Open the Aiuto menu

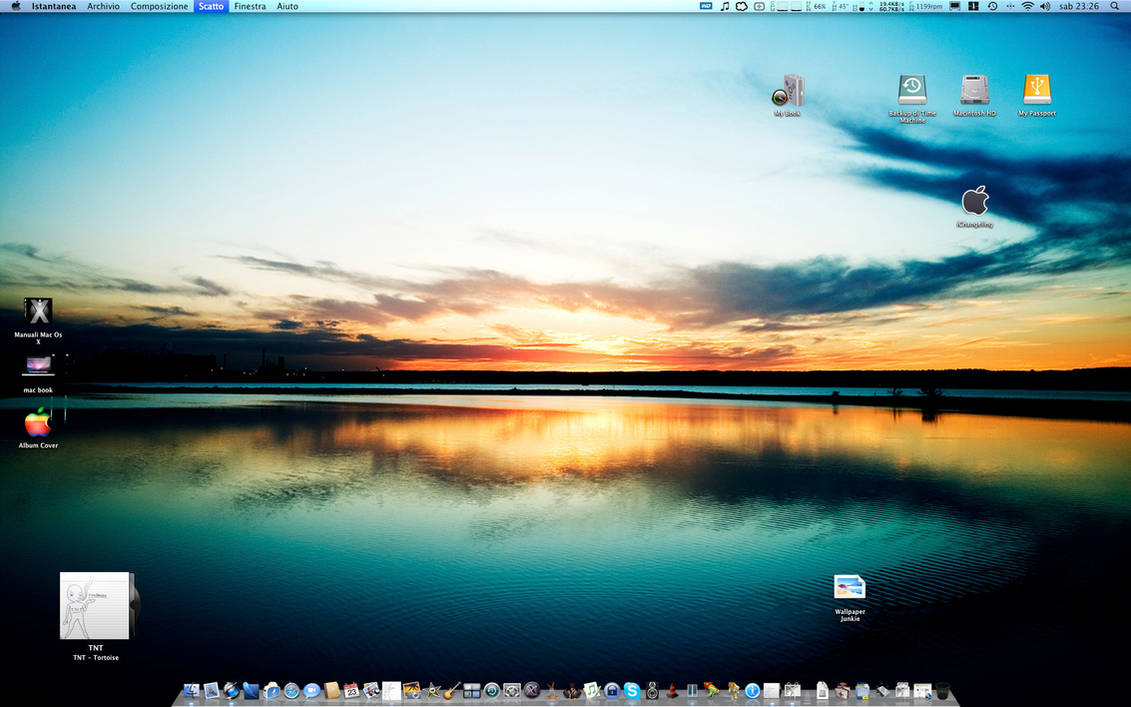[x=287, y=6]
